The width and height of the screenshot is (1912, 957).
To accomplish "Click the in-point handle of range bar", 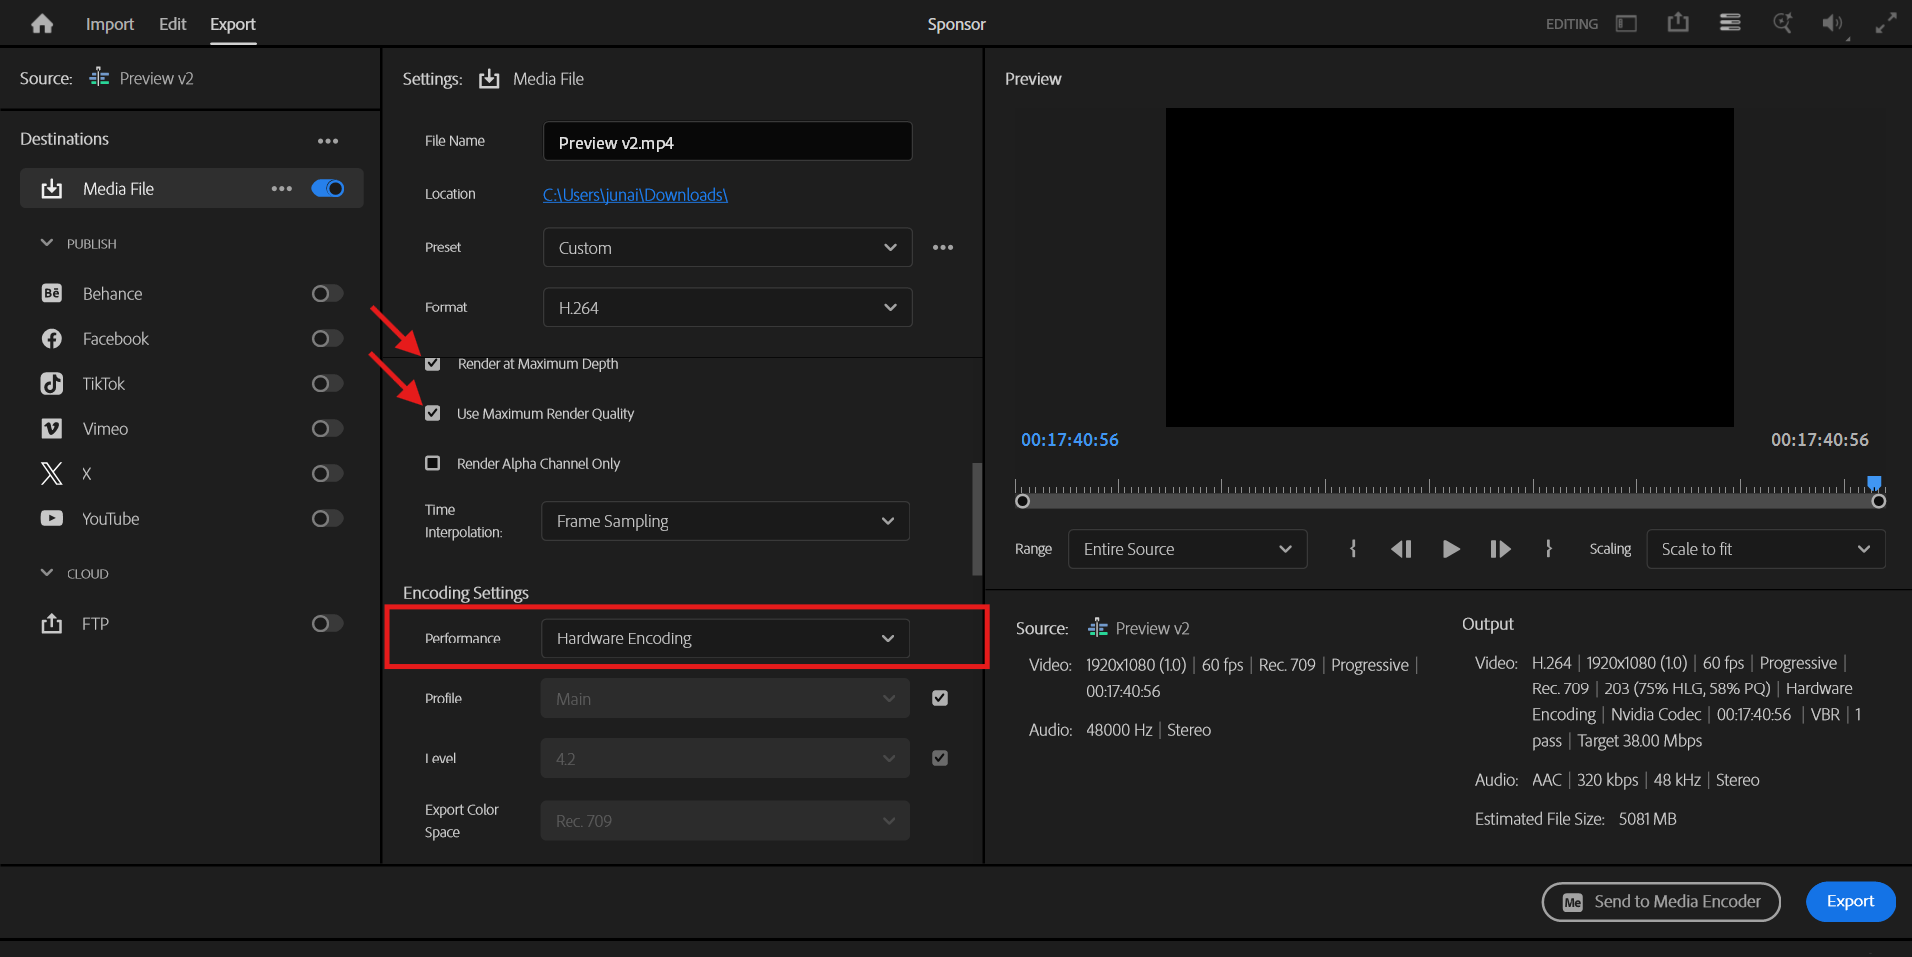I will click(x=1022, y=501).
